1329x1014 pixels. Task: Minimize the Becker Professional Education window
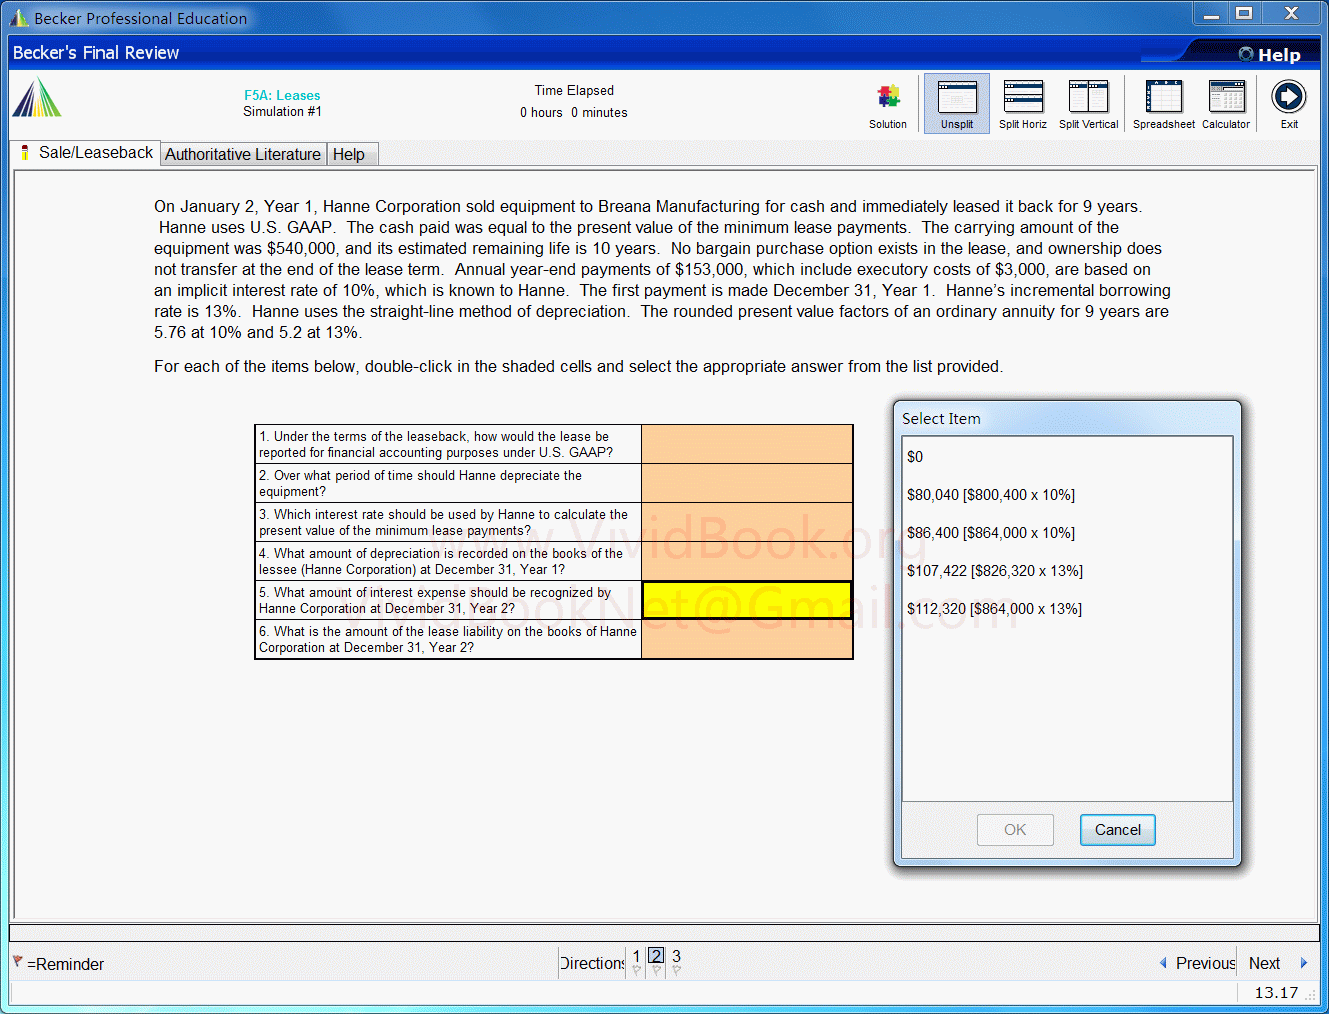1211,13
